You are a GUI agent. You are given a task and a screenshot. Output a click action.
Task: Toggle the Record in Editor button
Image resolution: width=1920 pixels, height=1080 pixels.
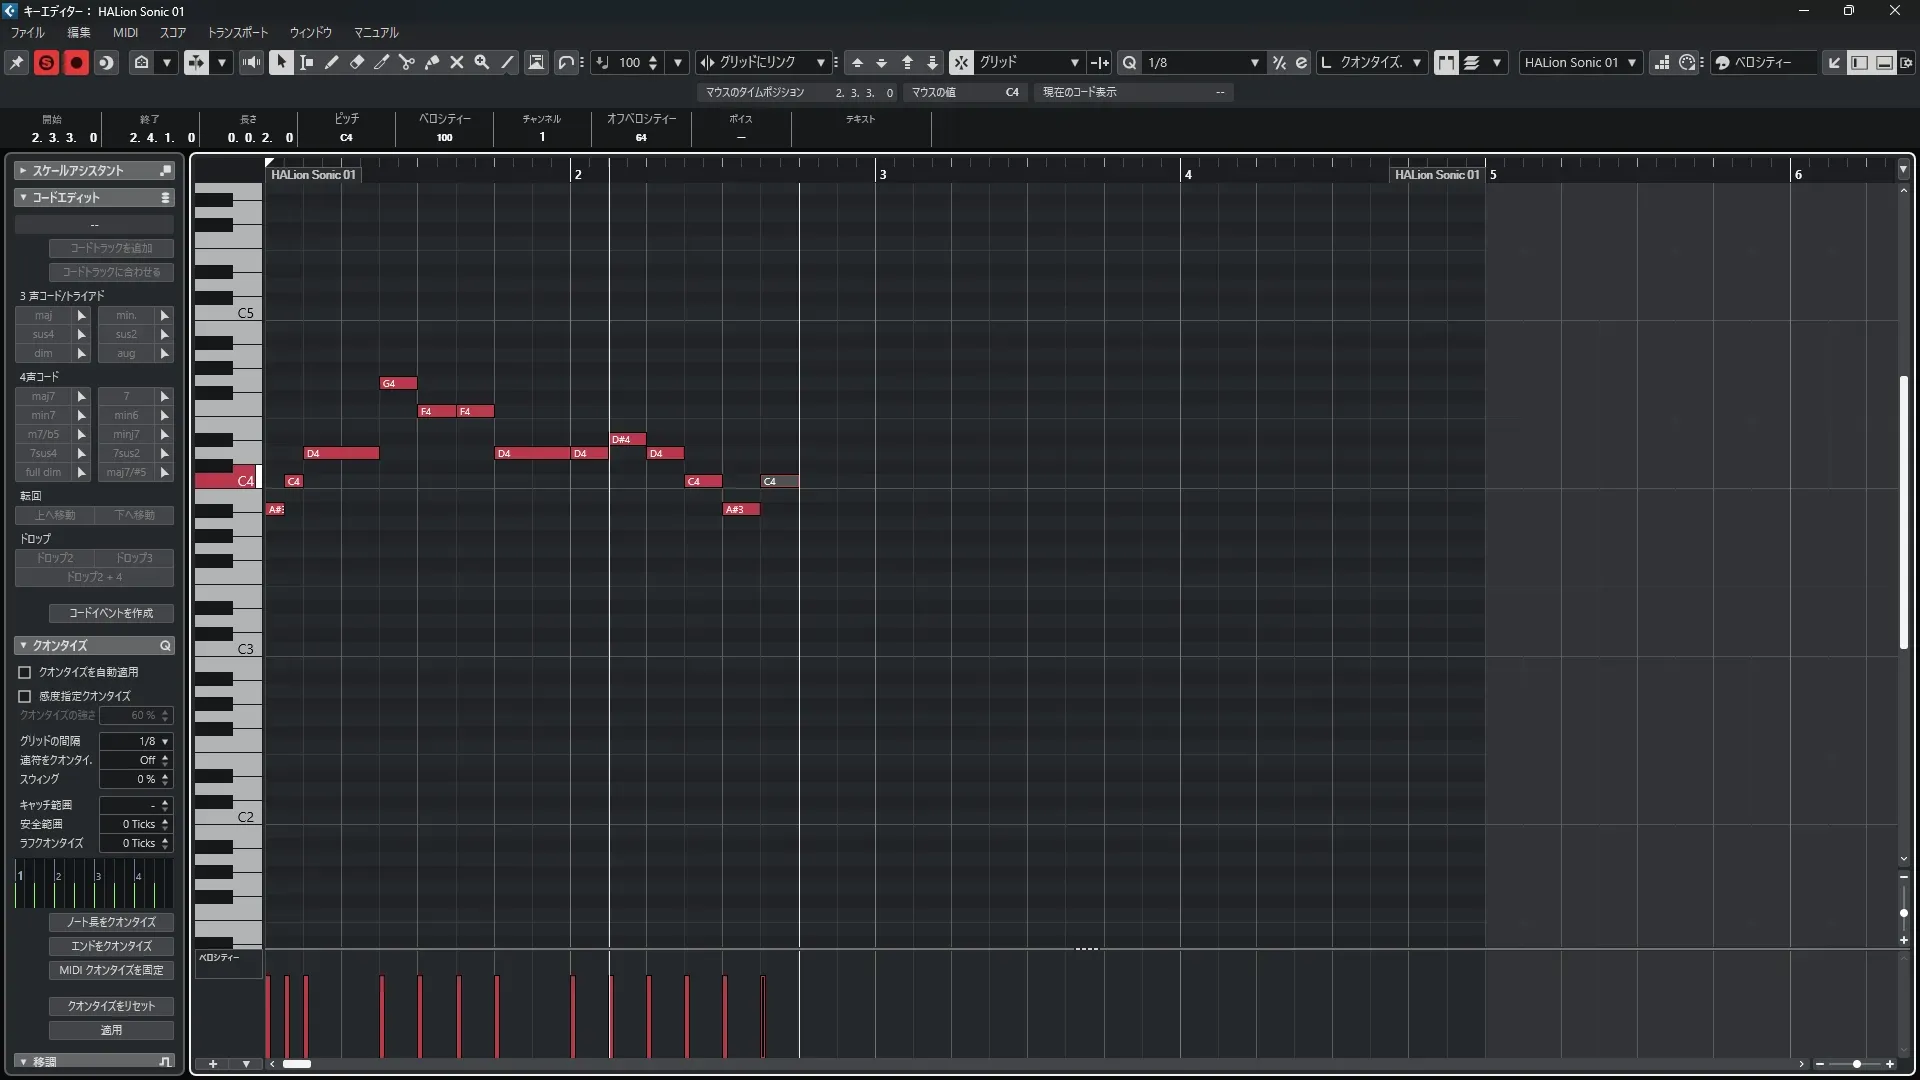click(x=76, y=62)
